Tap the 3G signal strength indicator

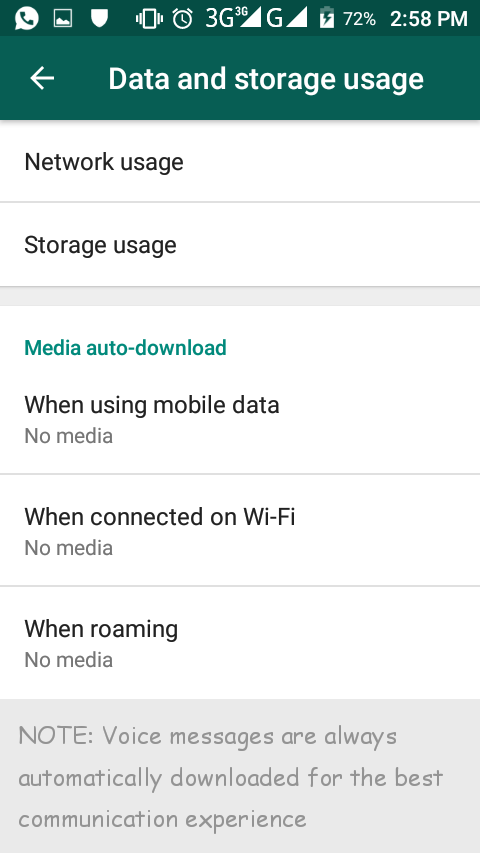233,18
